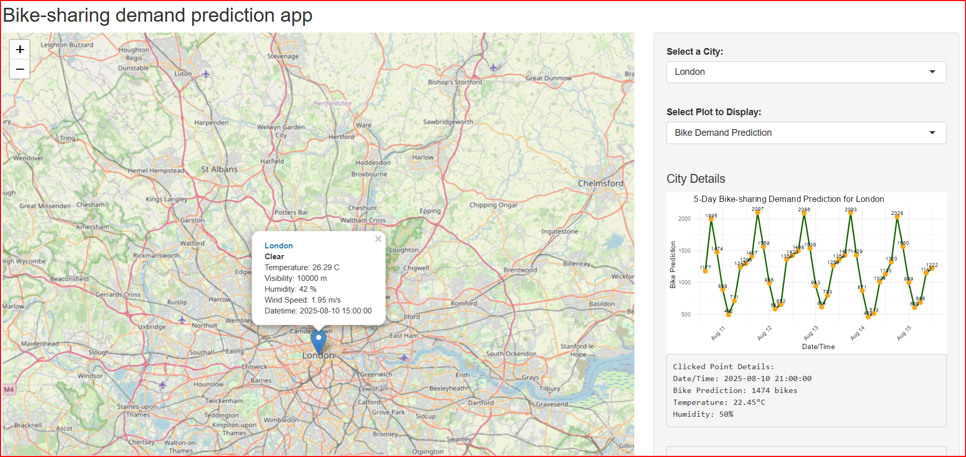This screenshot has width=966, height=457.
Task: Click the 1177 first data point
Action: (705, 271)
